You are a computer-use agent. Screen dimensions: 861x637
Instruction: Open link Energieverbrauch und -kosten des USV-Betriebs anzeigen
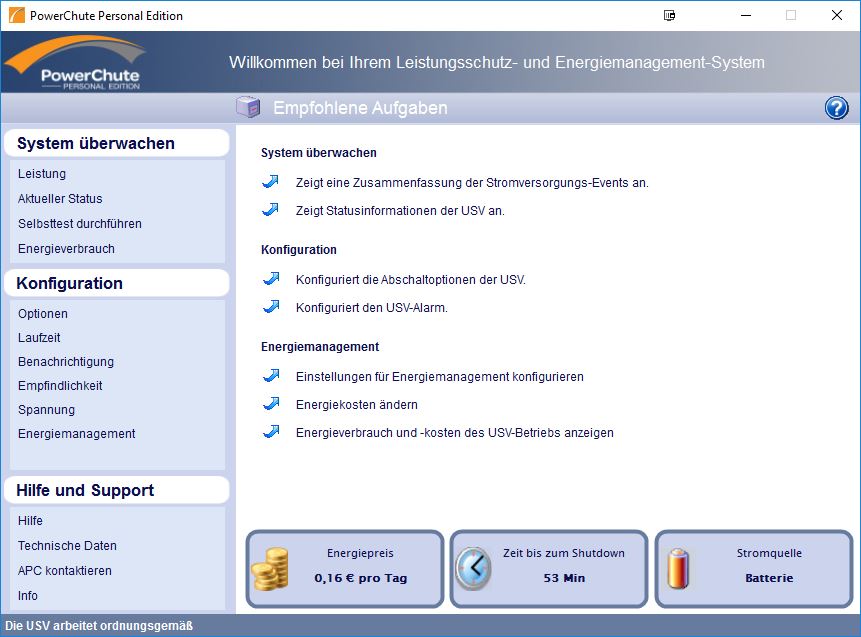455,433
